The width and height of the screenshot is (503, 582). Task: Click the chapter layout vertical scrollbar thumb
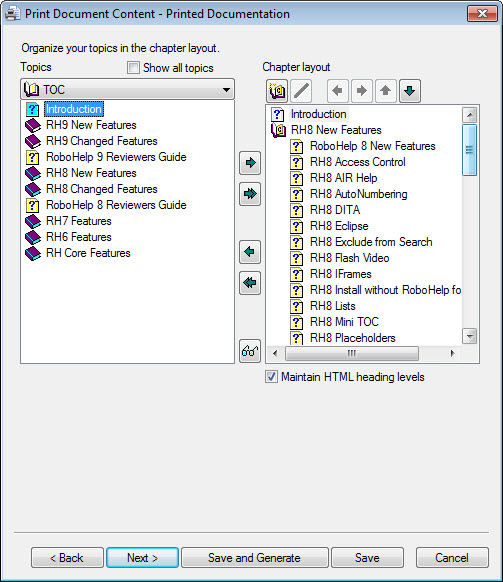tap(470, 150)
